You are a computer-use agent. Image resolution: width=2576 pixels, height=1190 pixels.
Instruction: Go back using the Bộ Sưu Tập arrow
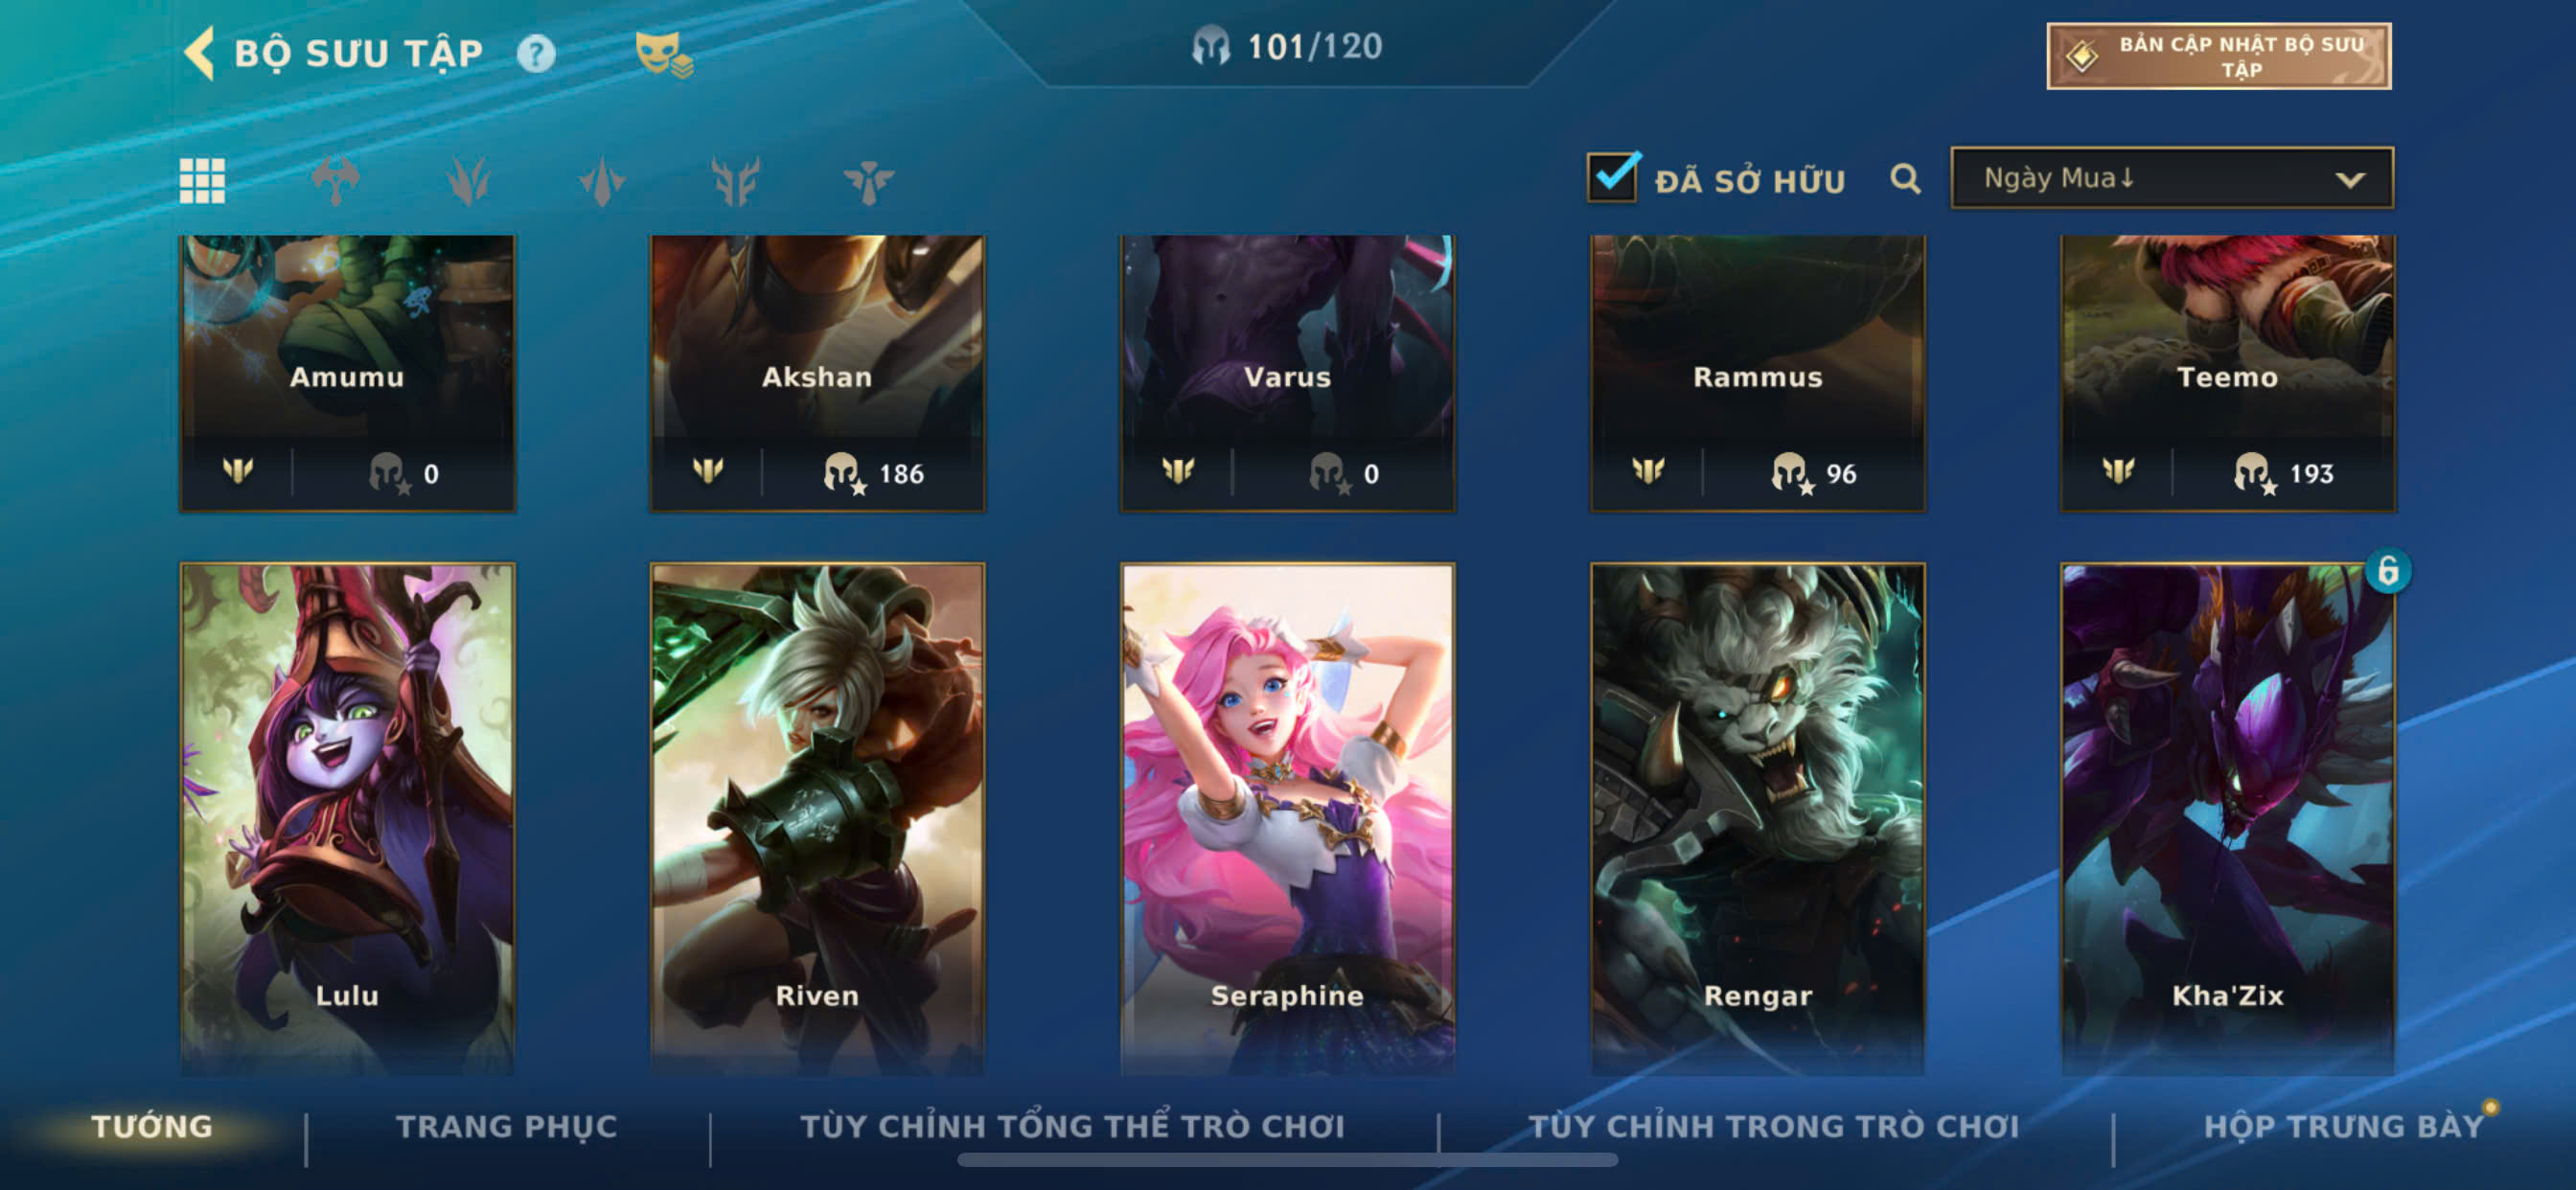[x=200, y=52]
